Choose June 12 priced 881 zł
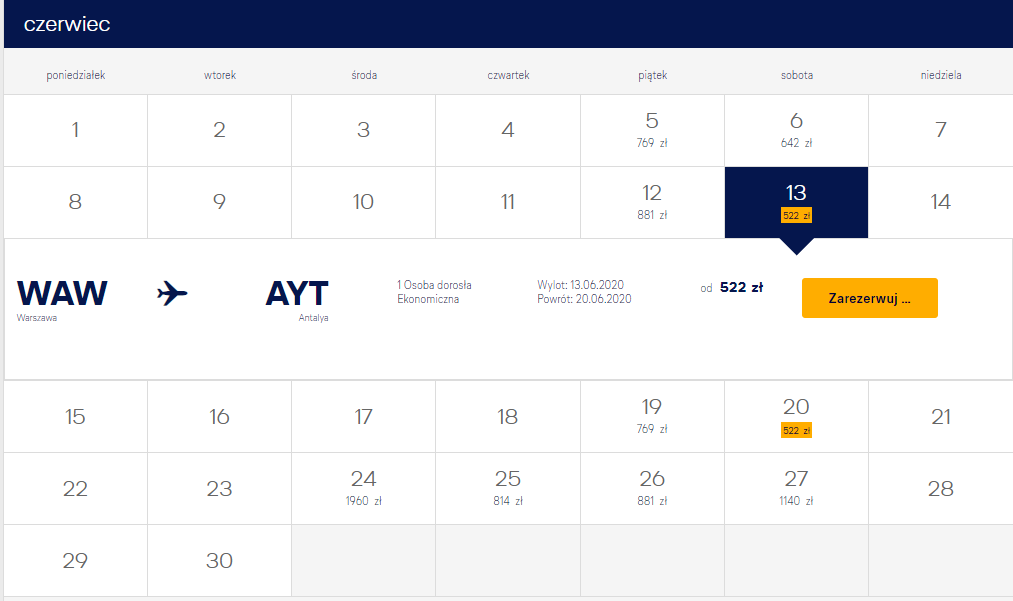 tap(652, 202)
